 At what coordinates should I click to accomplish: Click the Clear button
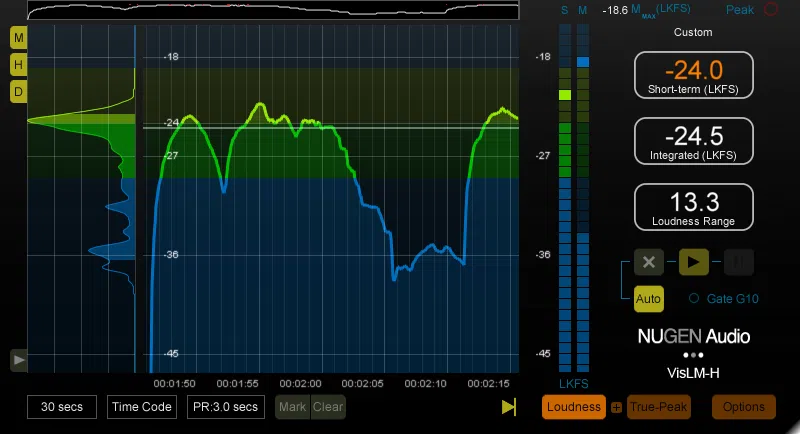328,407
